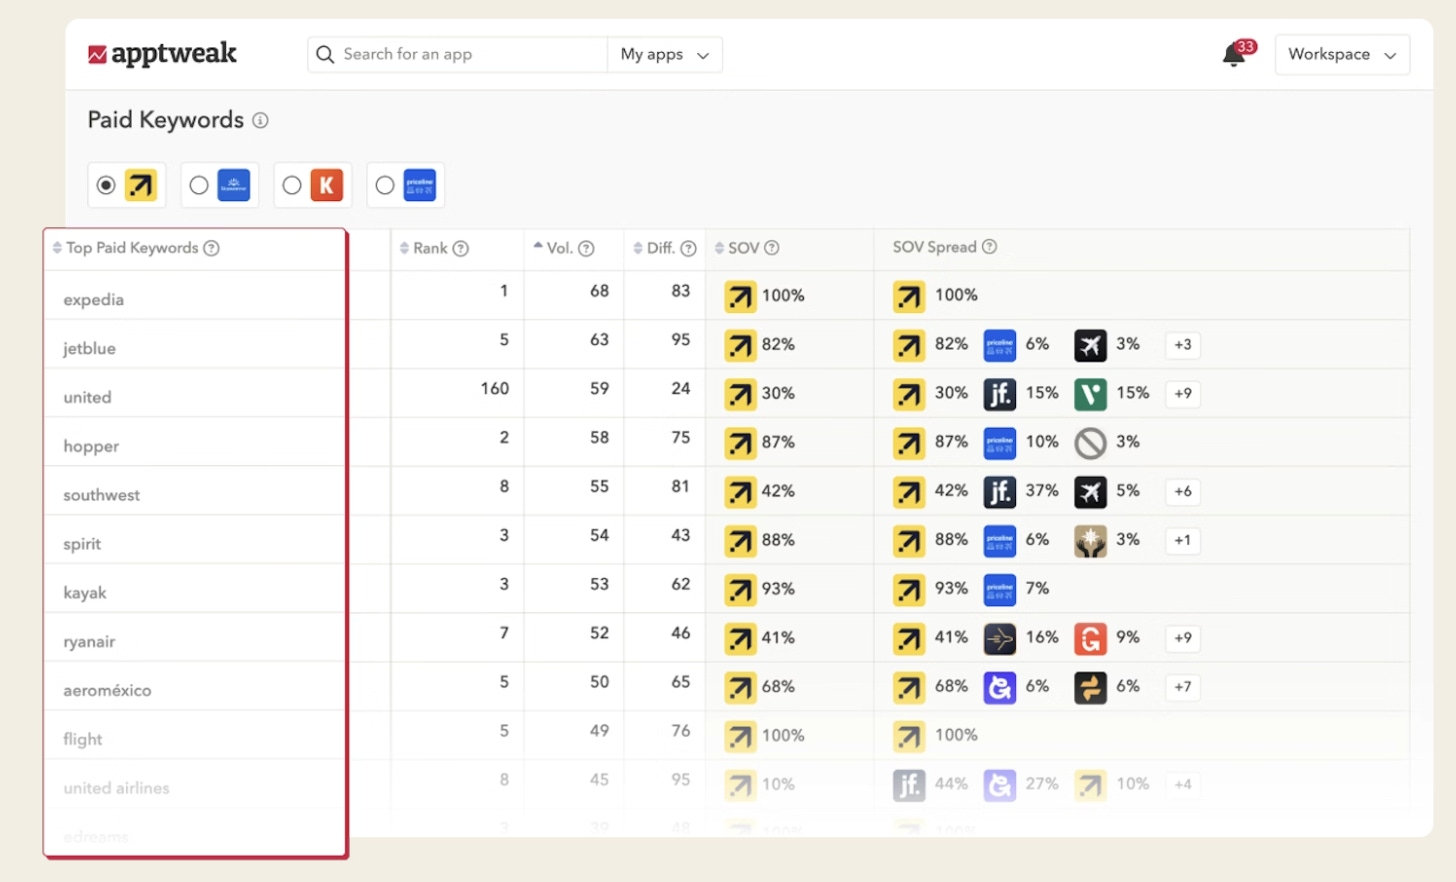Select the orange K app radio button

click(x=292, y=185)
